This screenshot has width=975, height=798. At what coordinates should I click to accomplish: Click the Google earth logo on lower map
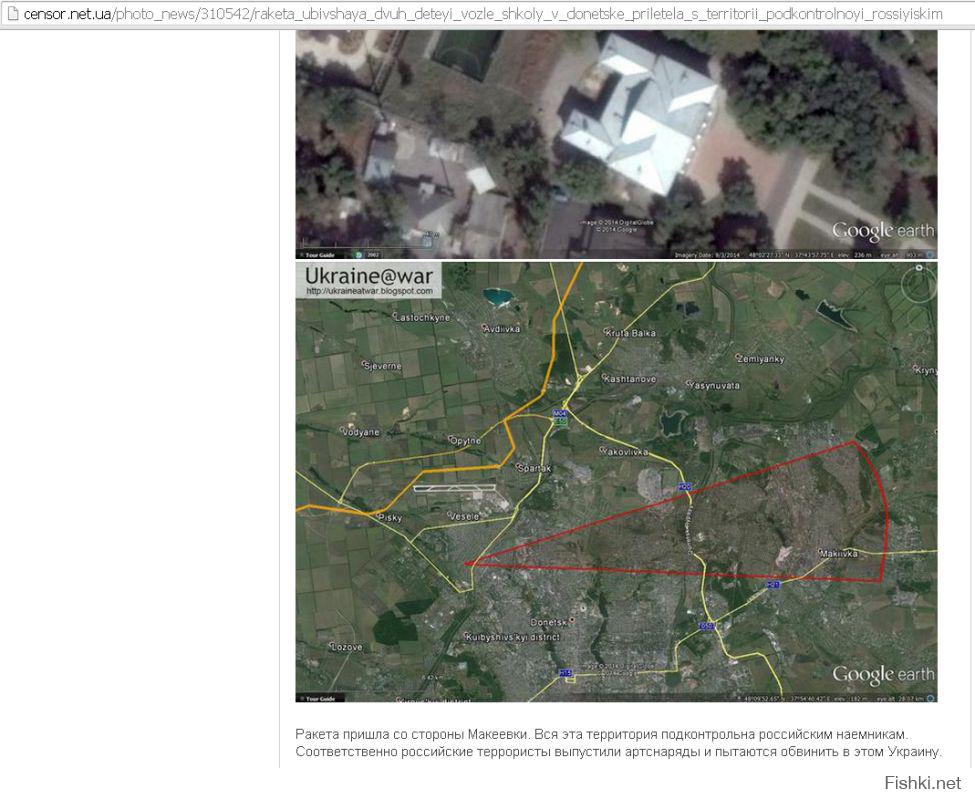pyautogui.click(x=882, y=674)
